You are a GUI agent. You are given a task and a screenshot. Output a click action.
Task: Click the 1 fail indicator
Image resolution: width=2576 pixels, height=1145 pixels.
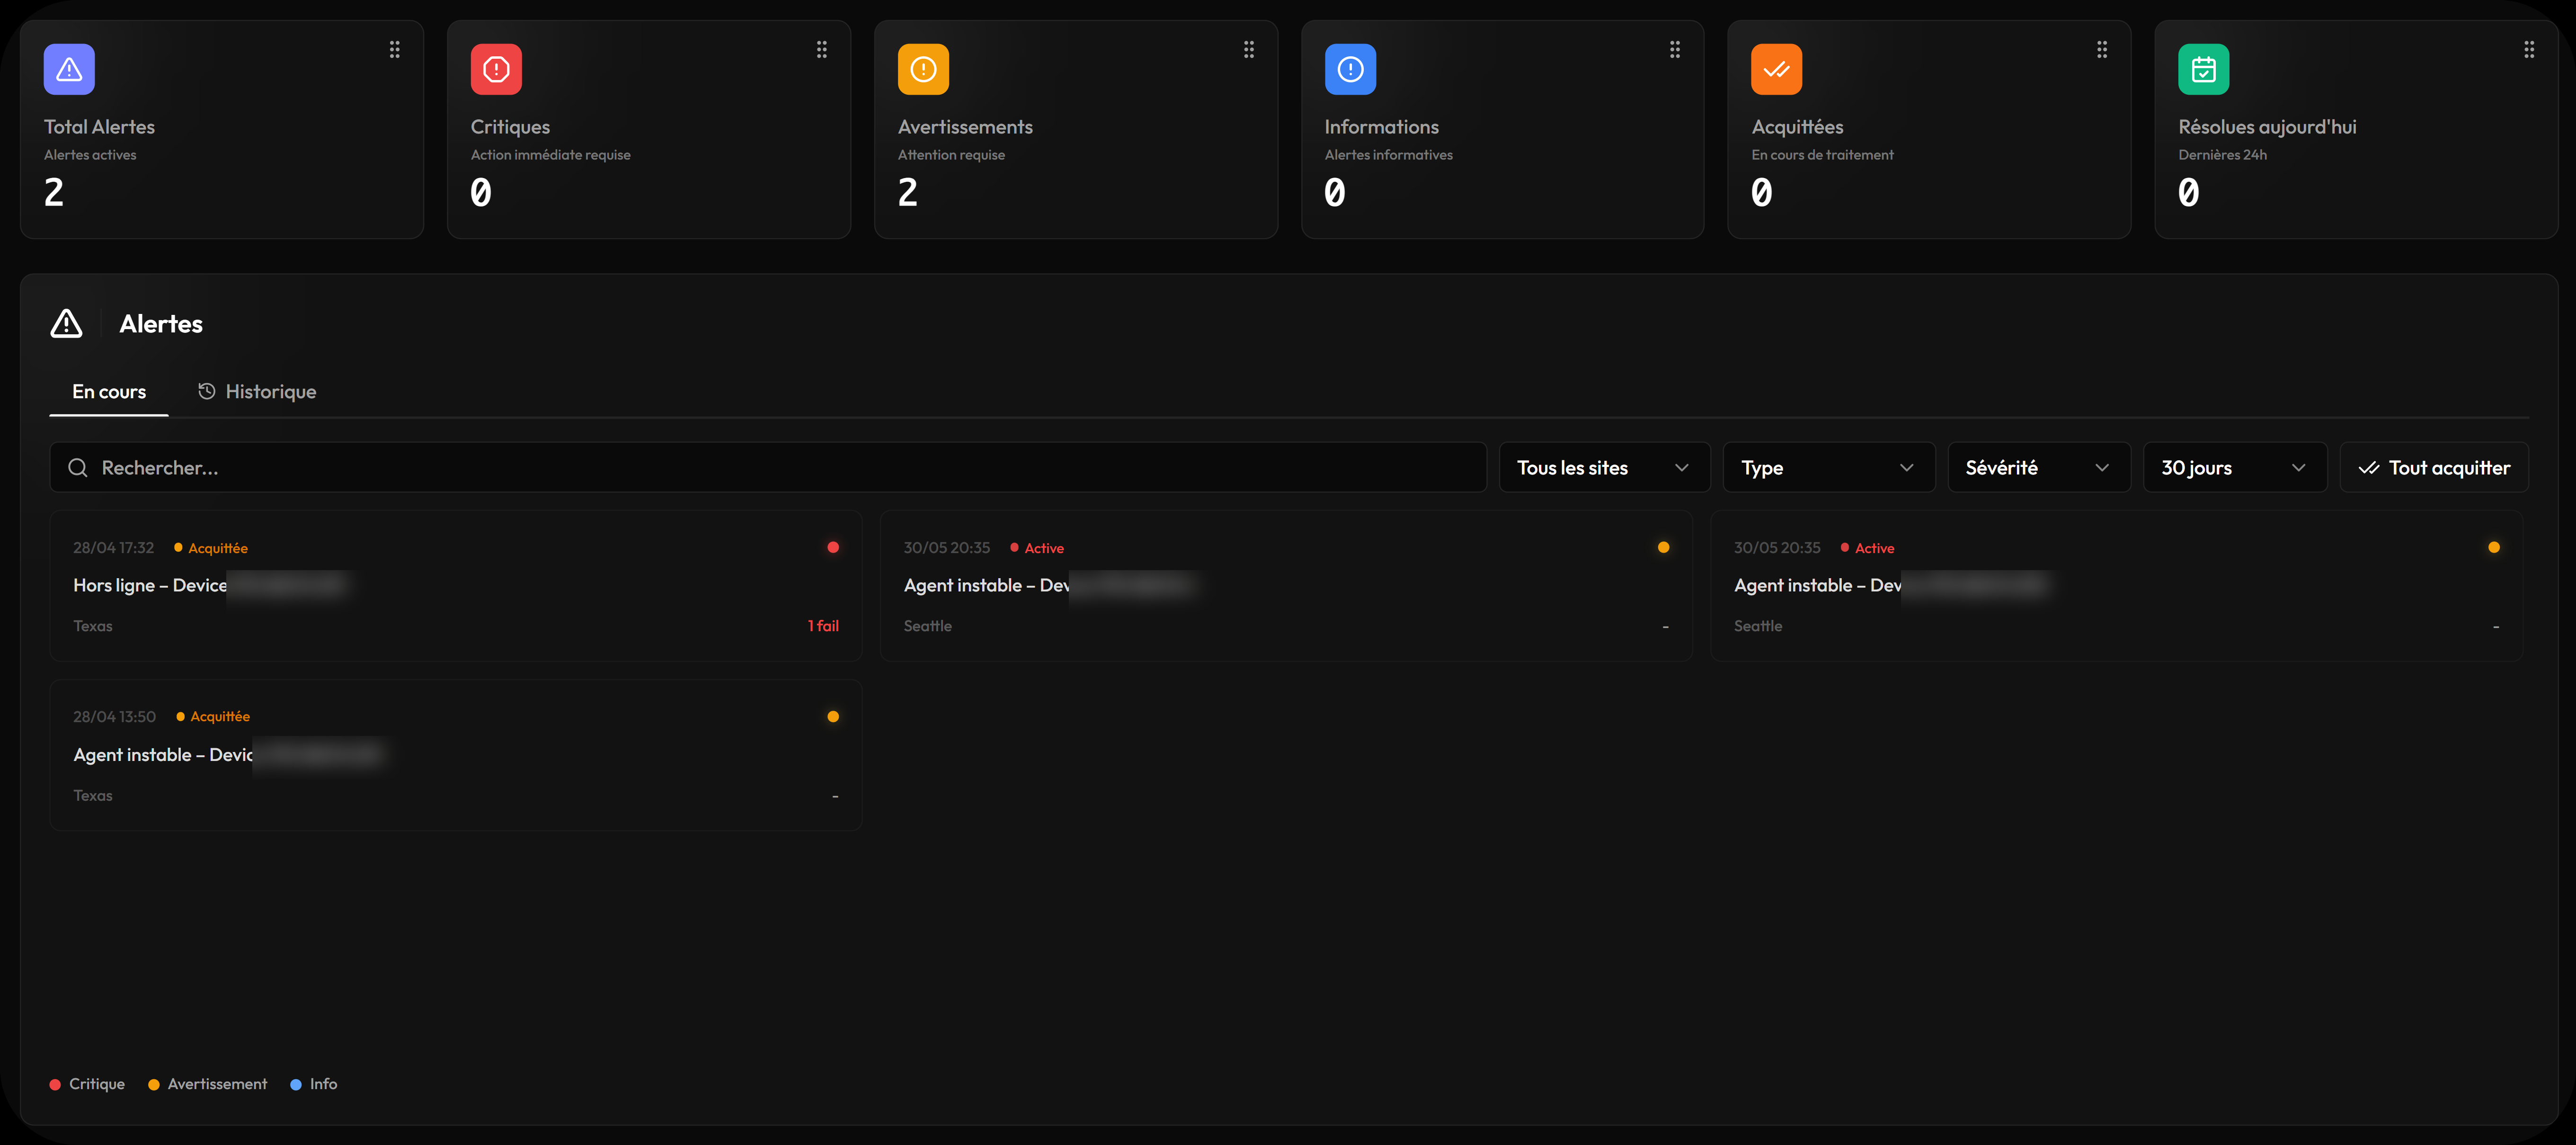click(x=823, y=626)
